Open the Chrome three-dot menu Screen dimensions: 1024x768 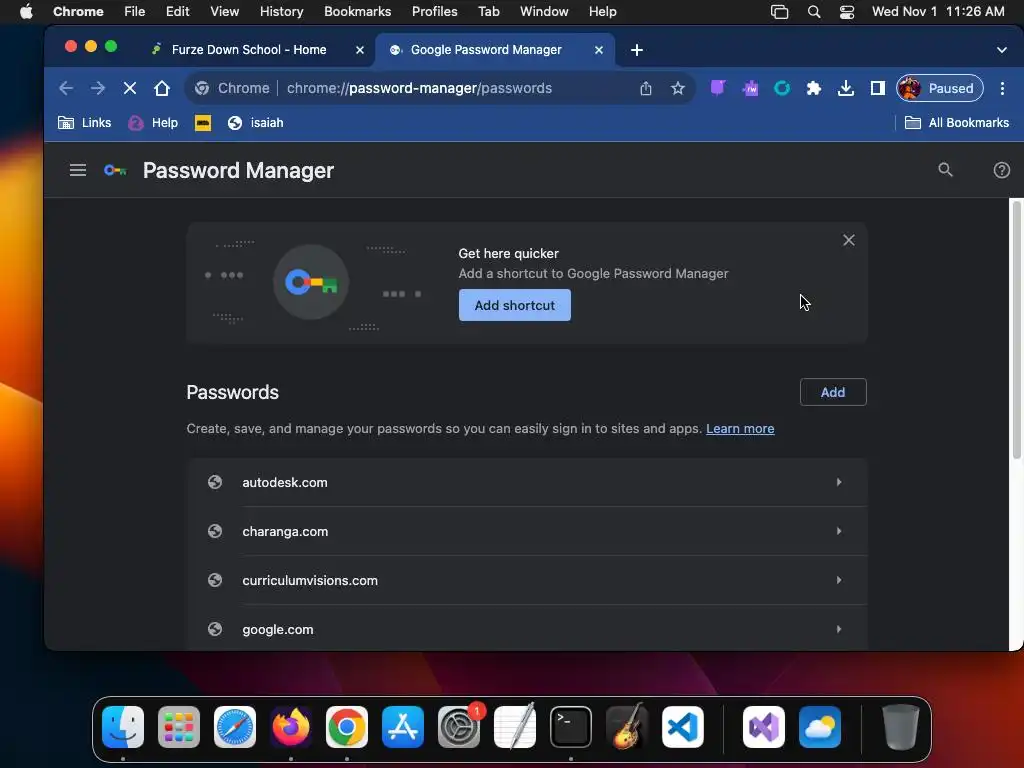pyautogui.click(x=1002, y=88)
